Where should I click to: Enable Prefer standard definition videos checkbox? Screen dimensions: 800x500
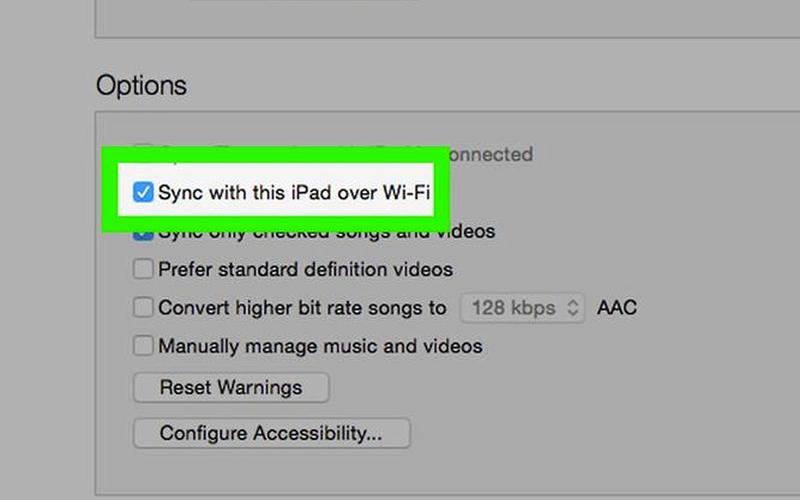coord(143,269)
